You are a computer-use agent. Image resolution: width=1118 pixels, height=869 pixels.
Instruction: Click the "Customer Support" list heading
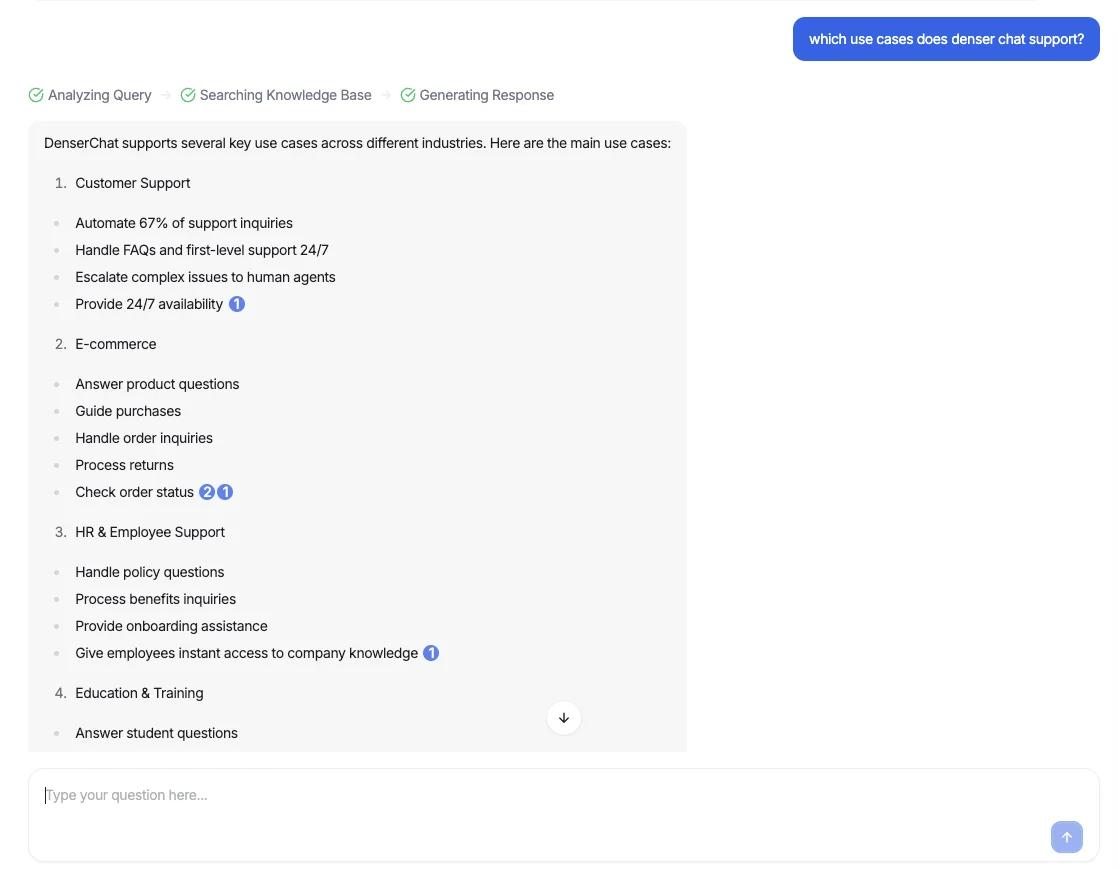[x=132, y=183]
